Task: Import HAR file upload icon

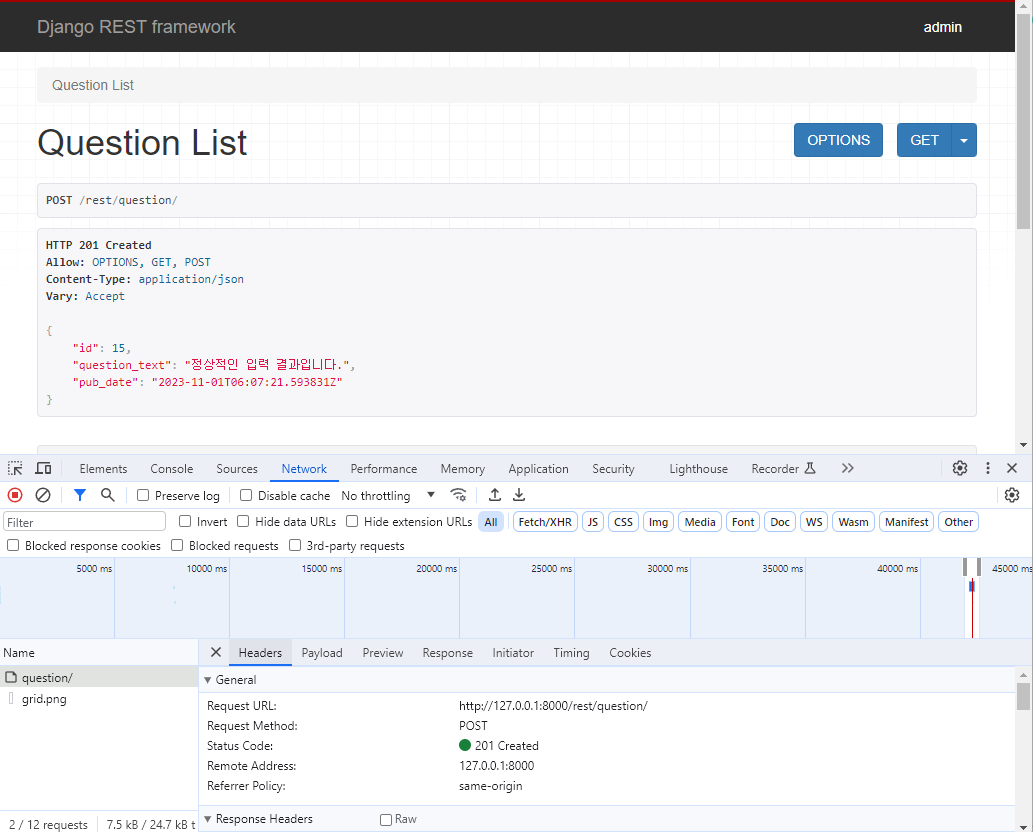Action: [495, 495]
